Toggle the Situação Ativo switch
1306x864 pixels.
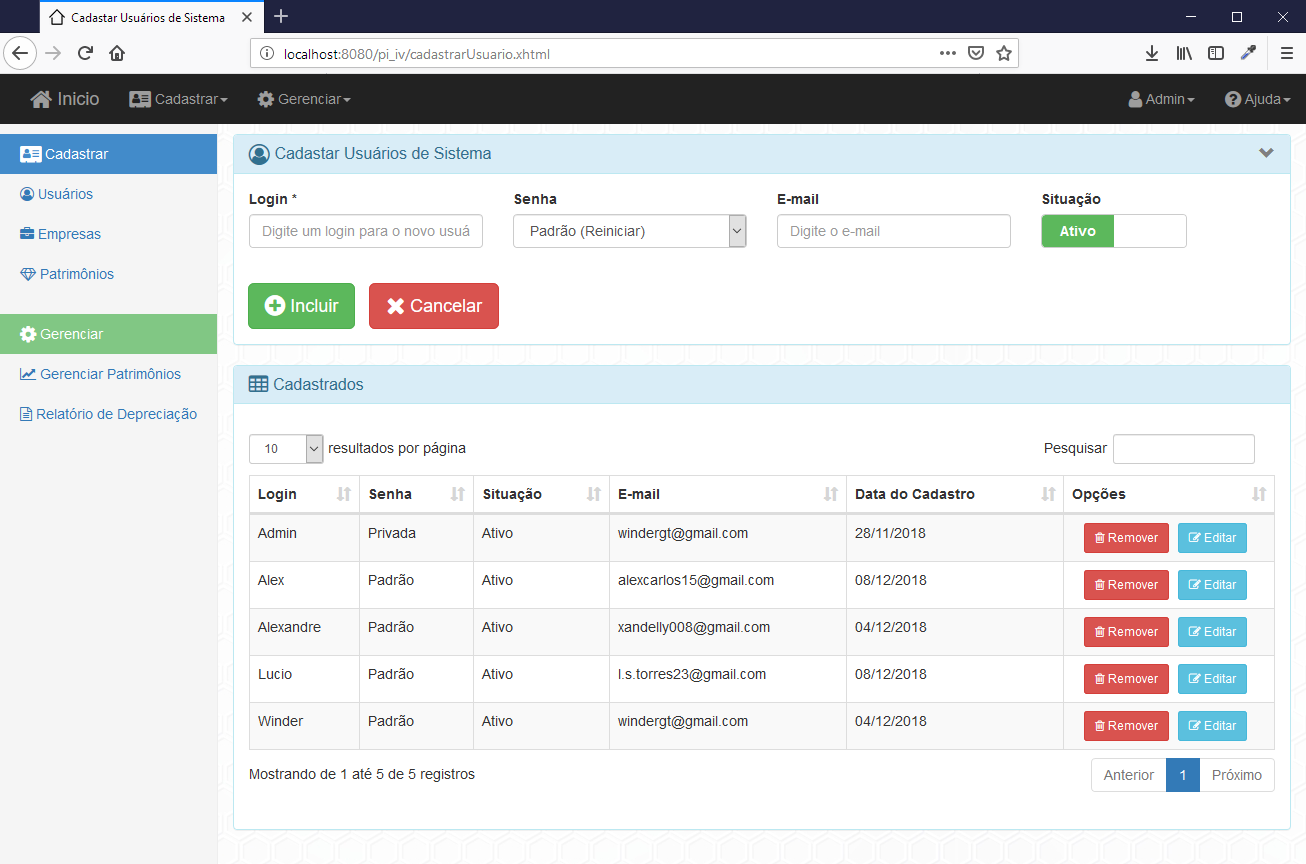pyautogui.click(x=1114, y=231)
